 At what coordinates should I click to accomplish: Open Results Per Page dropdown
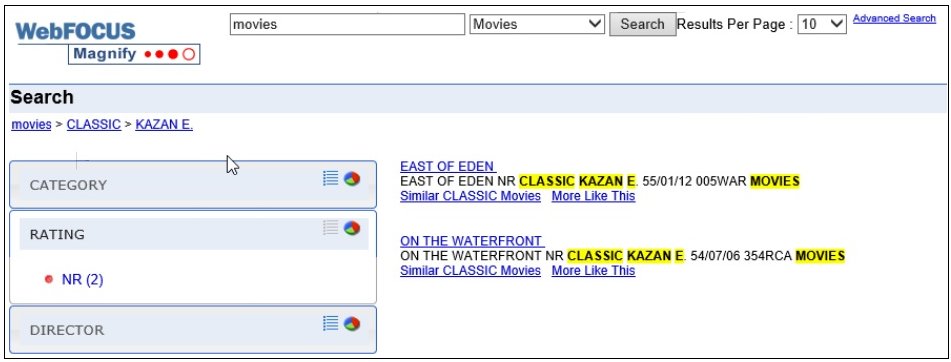[x=822, y=24]
